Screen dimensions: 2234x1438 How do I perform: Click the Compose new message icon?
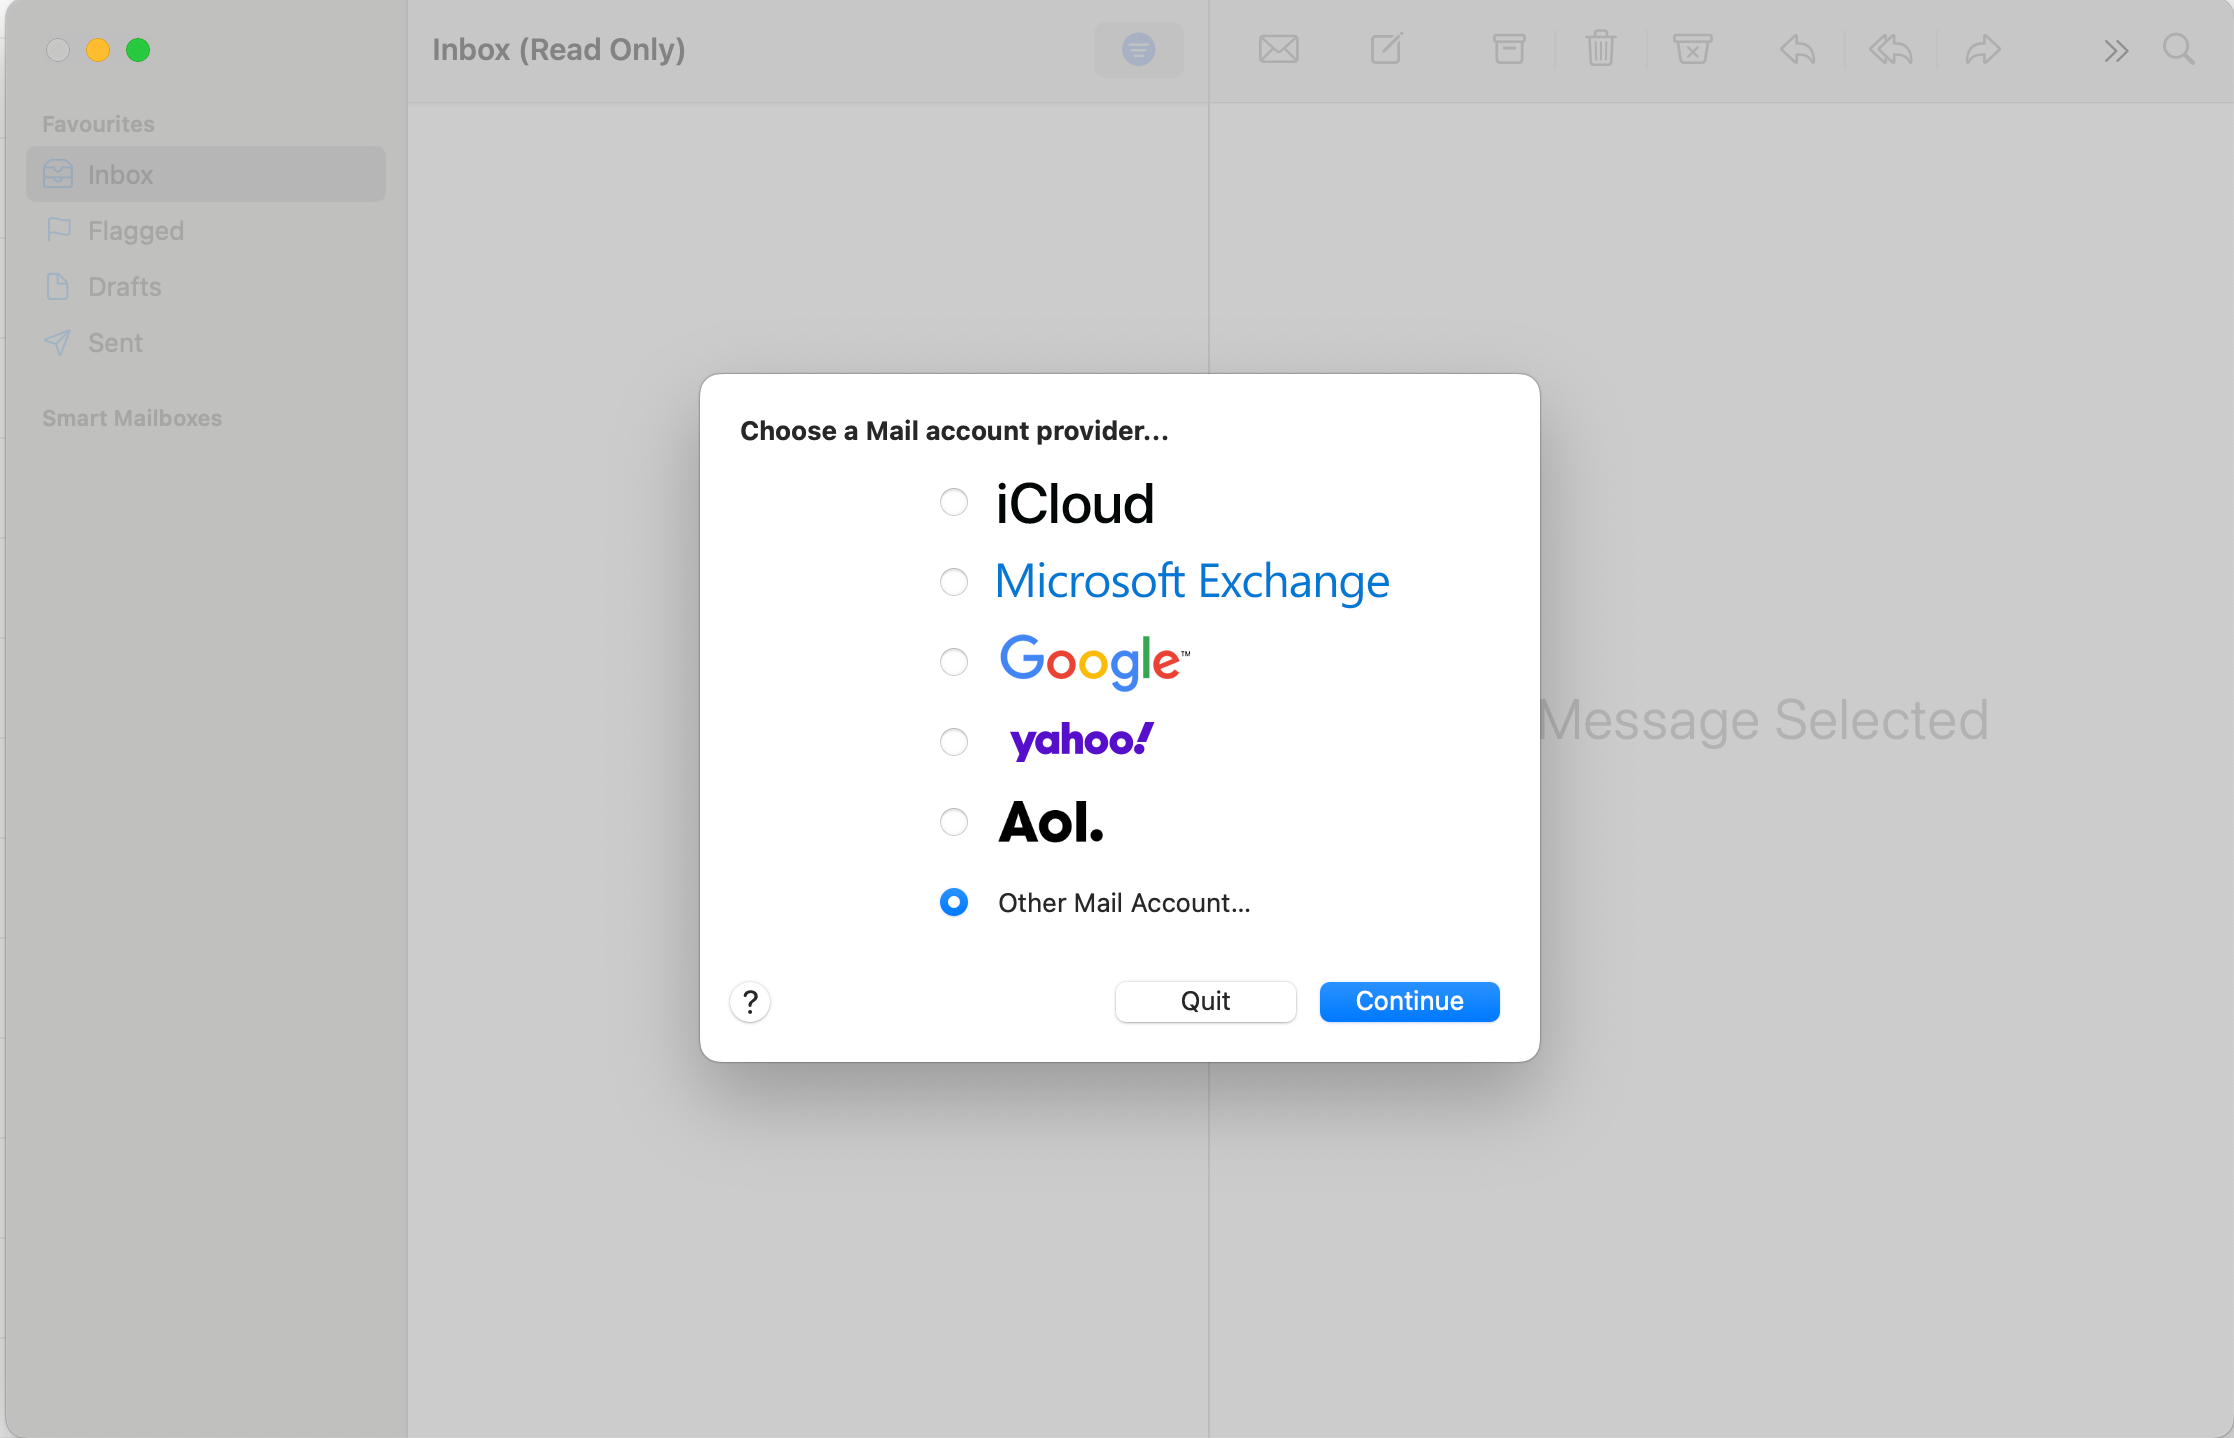[x=1386, y=49]
